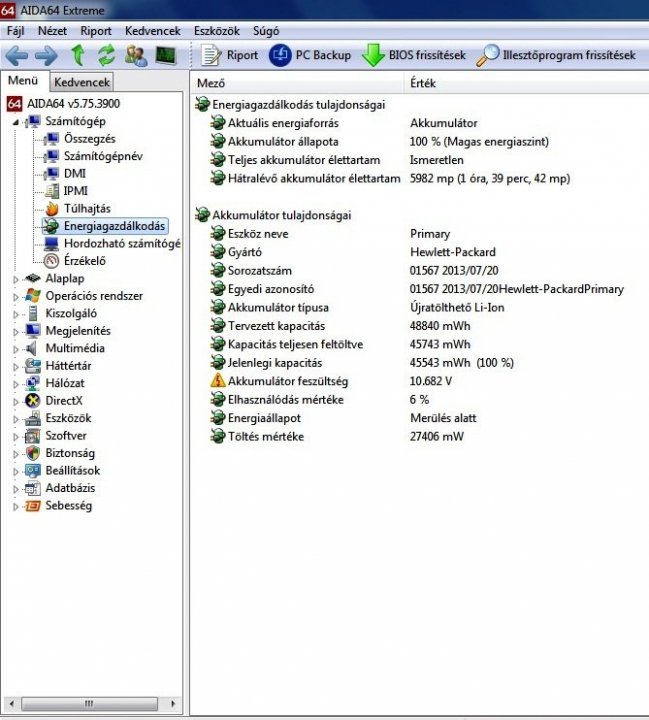The width and height of the screenshot is (649, 720).
Task: Click the green BIOS download arrow icon
Action: coord(373,55)
